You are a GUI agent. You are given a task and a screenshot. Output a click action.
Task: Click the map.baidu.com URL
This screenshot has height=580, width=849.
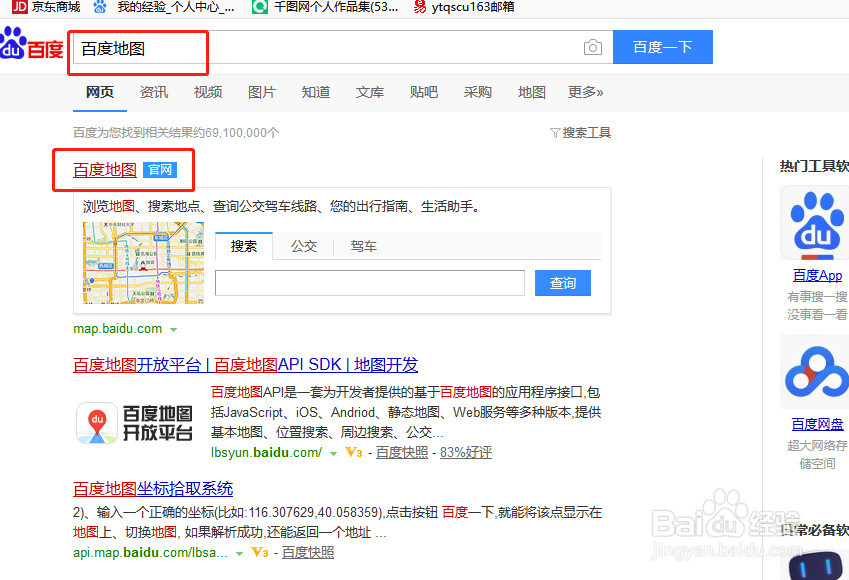point(117,329)
